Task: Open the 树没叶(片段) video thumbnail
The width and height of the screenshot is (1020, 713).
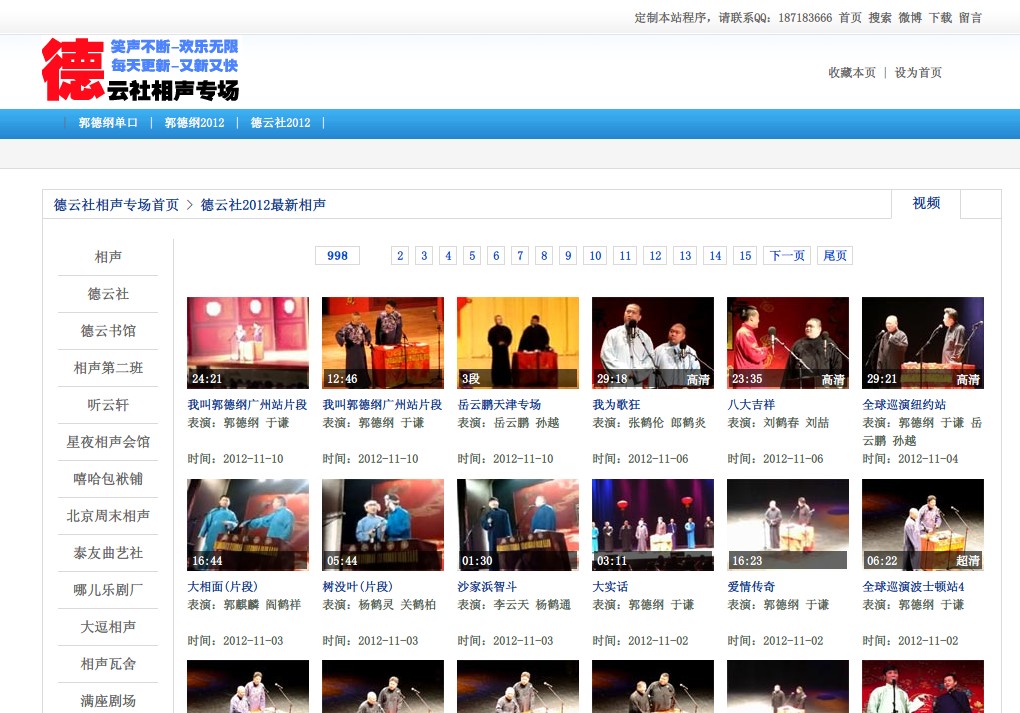Action: coord(383,525)
